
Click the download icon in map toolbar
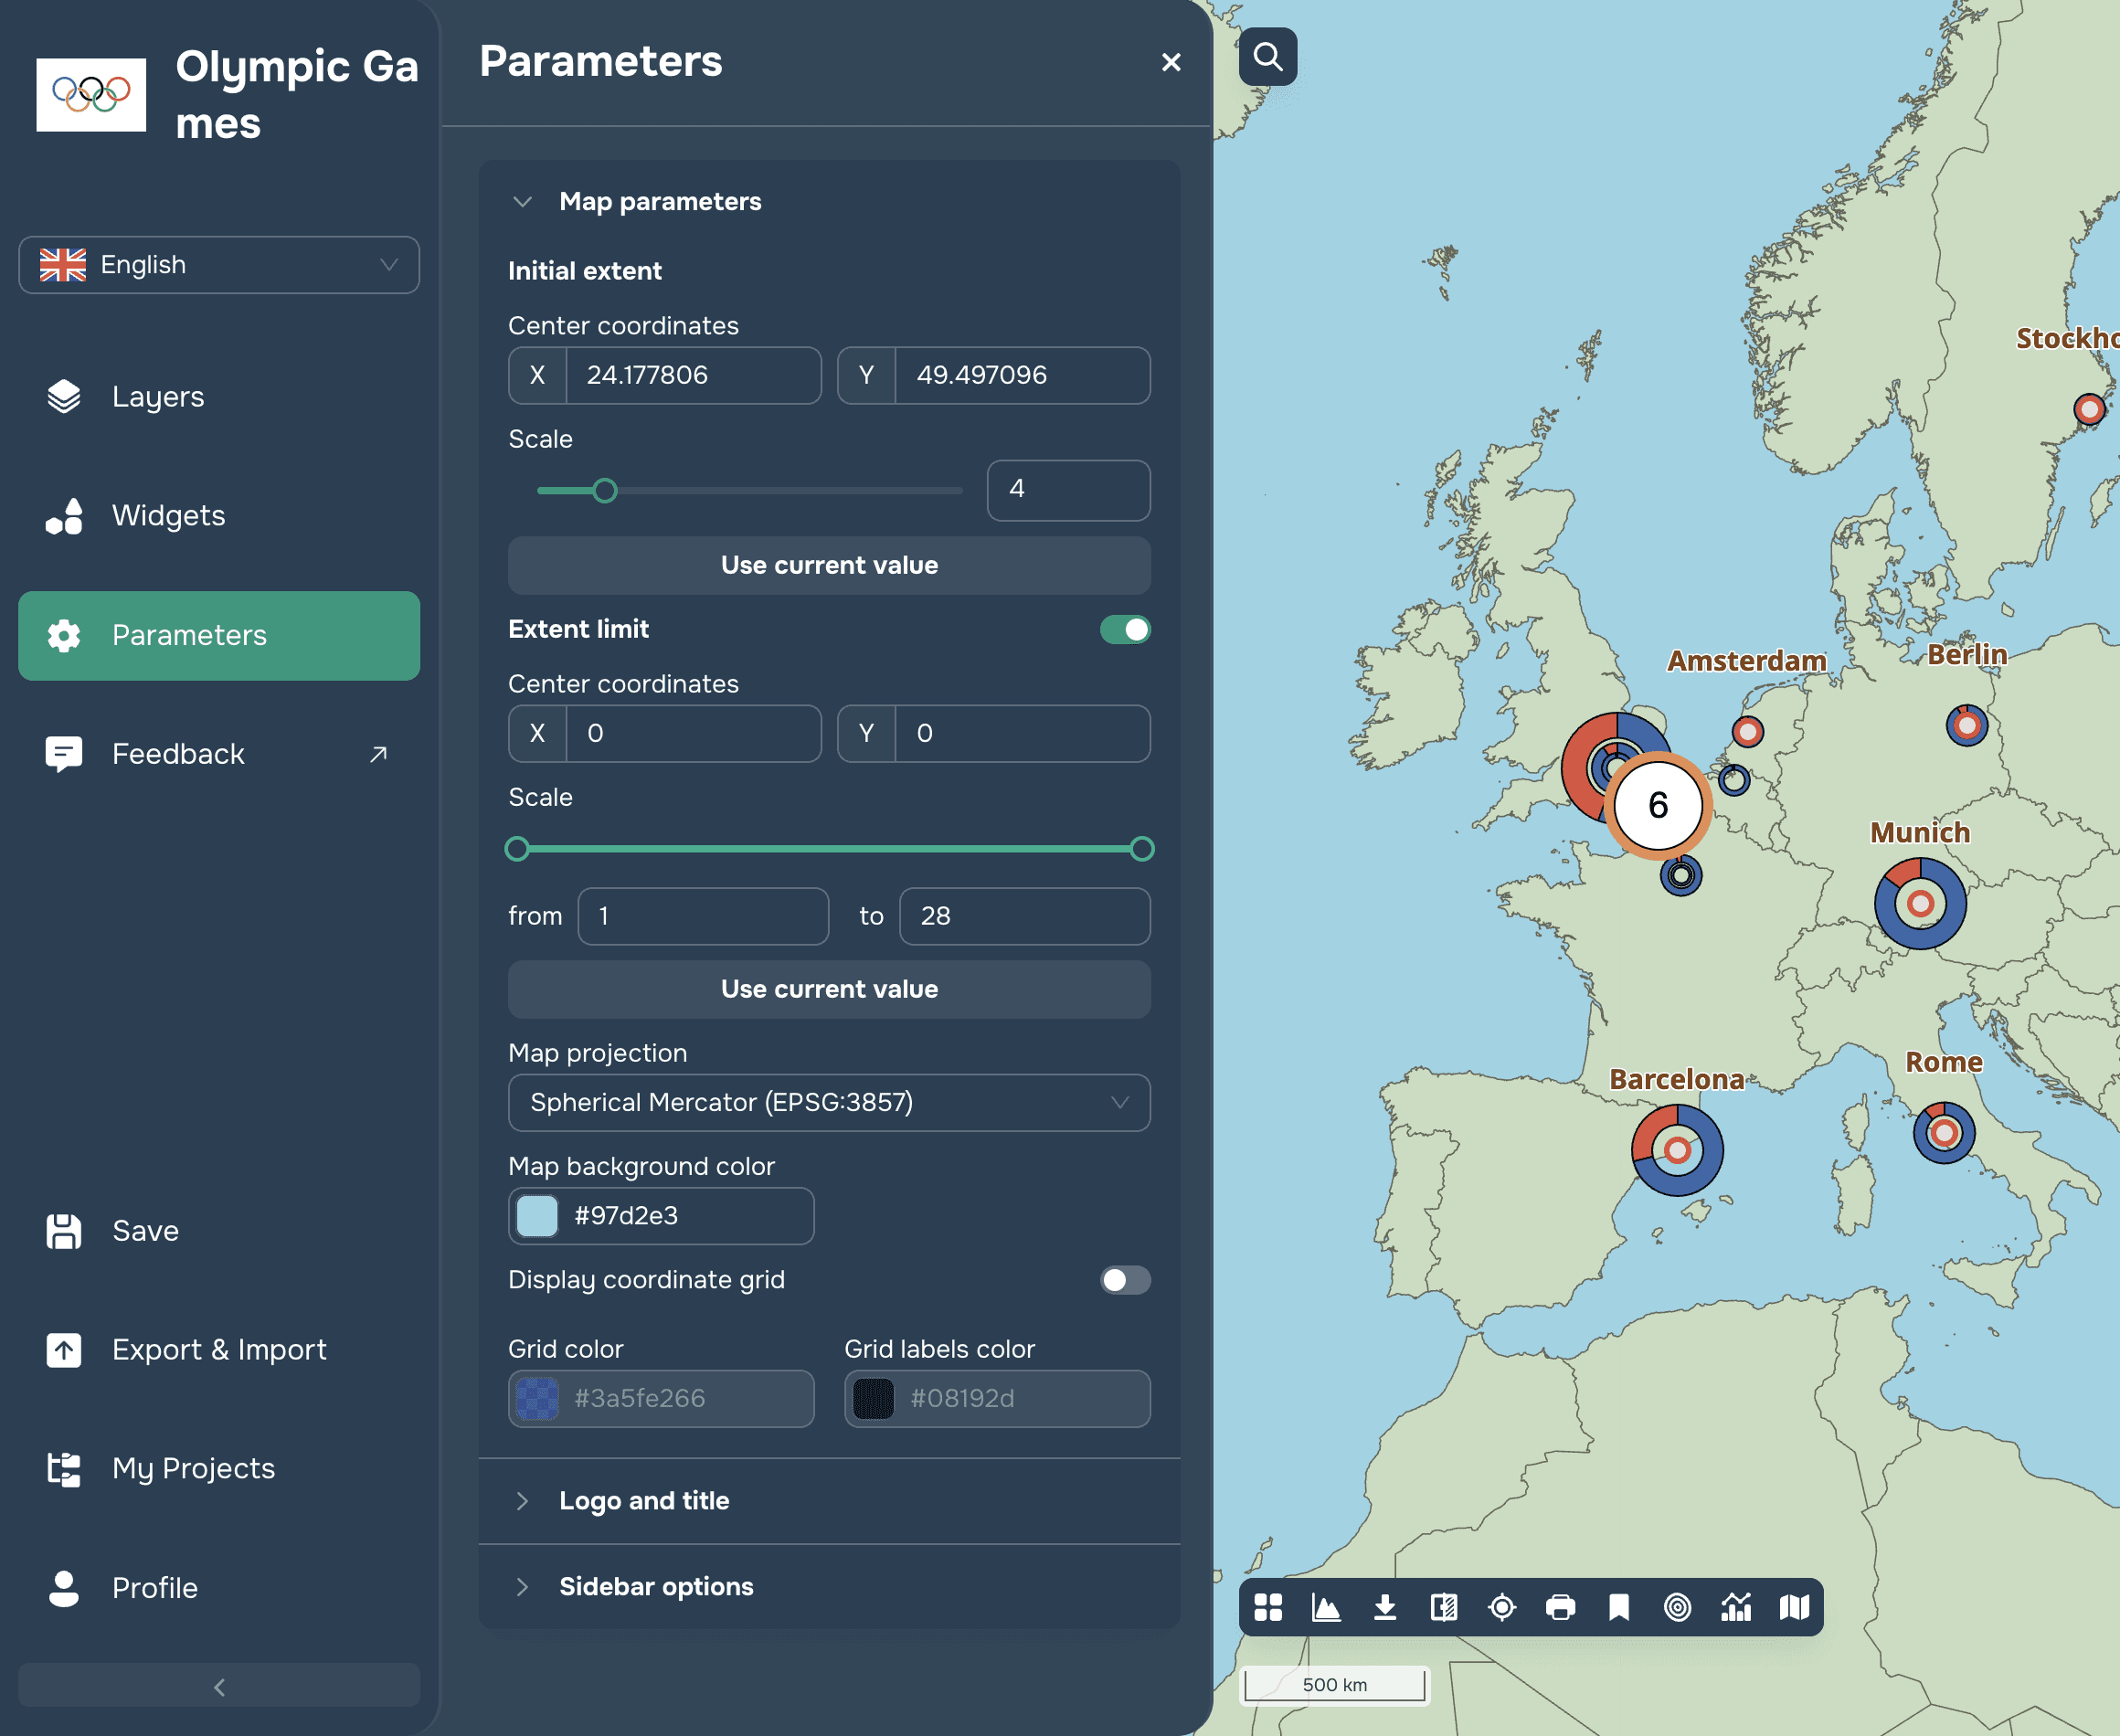click(x=1385, y=1607)
